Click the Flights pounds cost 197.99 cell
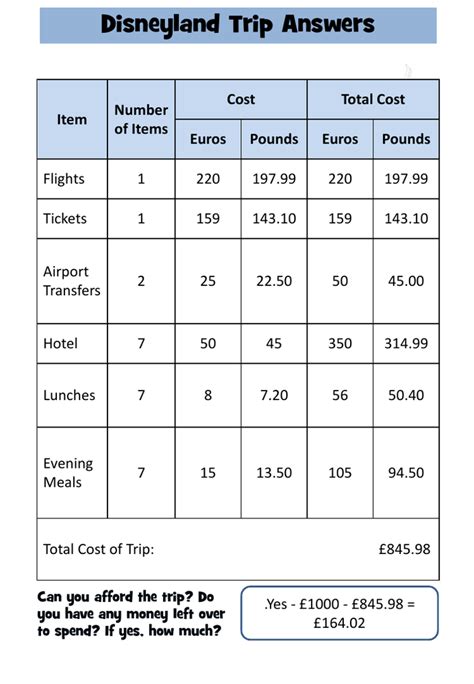Viewport: 474px width, 684px height. [x=274, y=179]
